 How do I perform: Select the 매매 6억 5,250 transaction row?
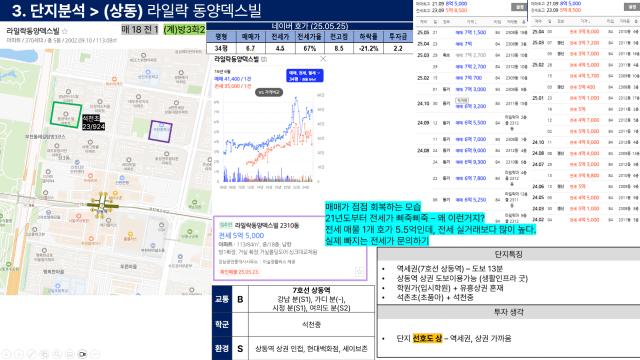pyautogui.click(x=472, y=200)
